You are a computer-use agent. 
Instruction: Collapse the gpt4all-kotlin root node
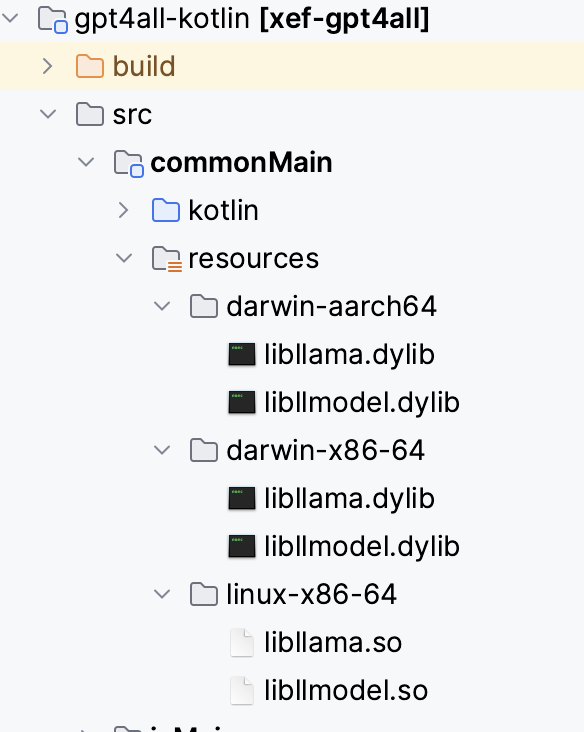(x=10, y=18)
